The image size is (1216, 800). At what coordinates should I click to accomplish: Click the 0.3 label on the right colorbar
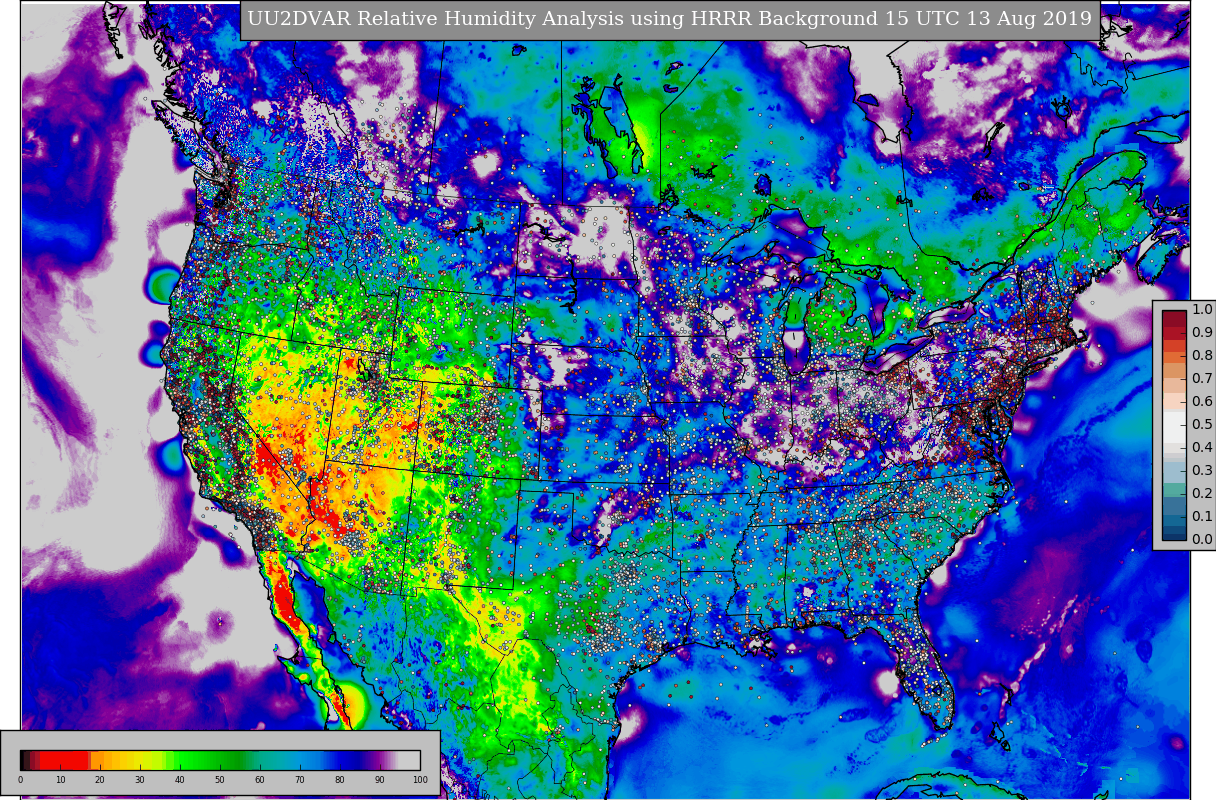pos(1202,471)
